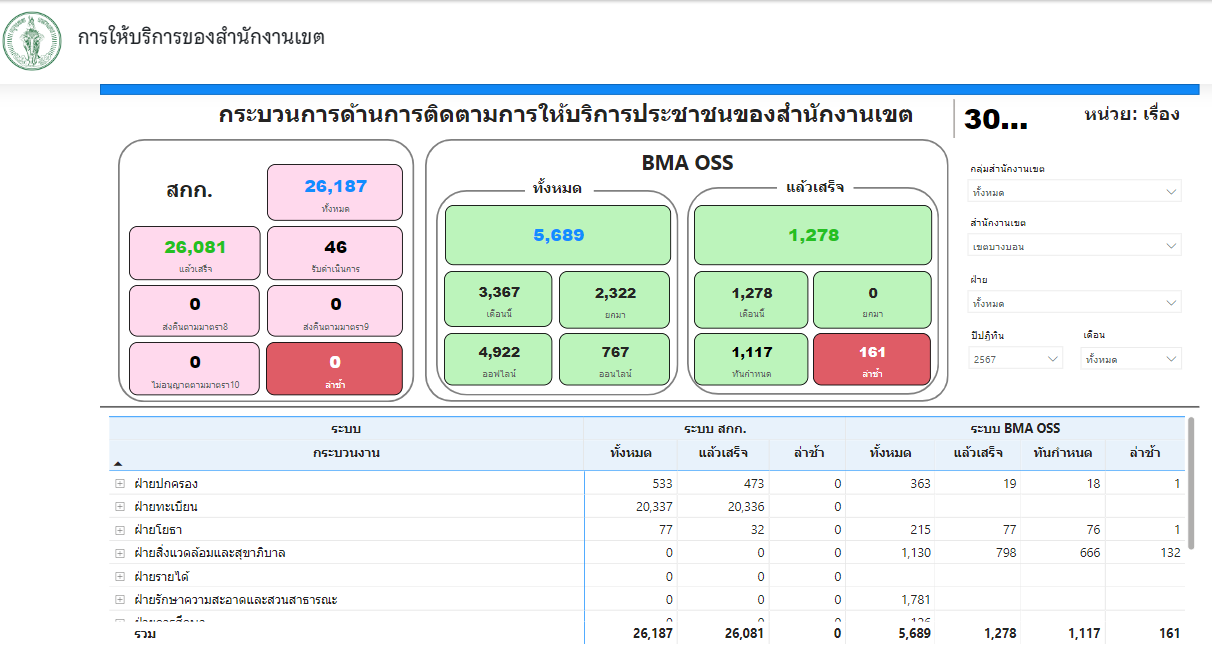
Task: Select the รับดำเนินการ card showing 46
Action: coord(335,254)
